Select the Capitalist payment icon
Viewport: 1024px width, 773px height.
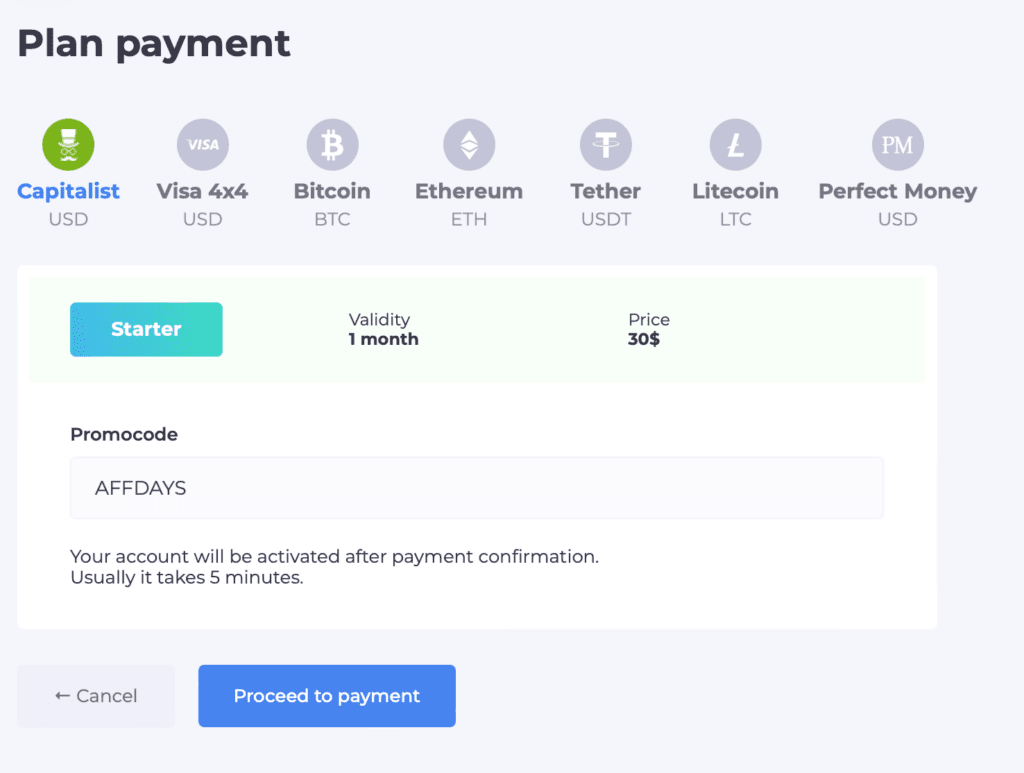click(68, 143)
